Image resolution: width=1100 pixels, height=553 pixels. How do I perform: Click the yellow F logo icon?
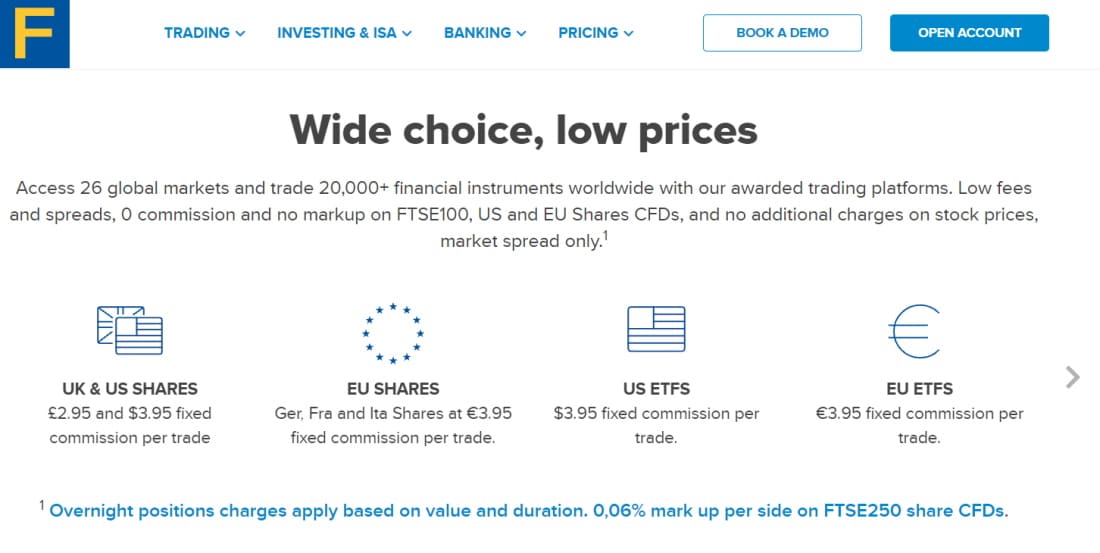coord(34,34)
